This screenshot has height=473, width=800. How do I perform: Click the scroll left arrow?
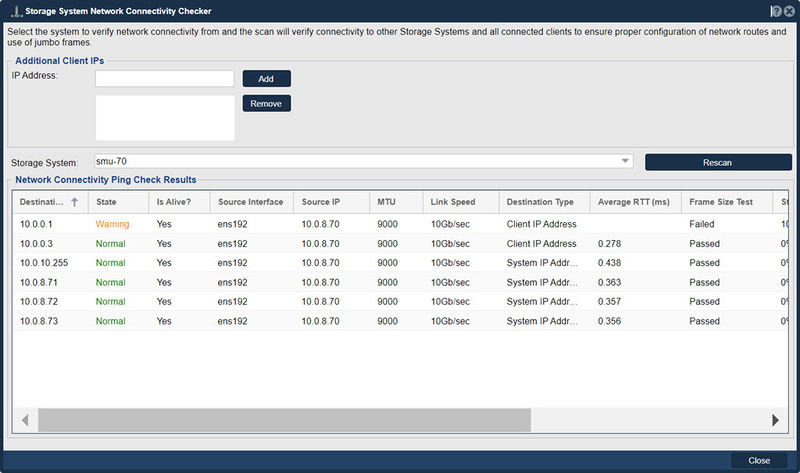tap(25, 420)
